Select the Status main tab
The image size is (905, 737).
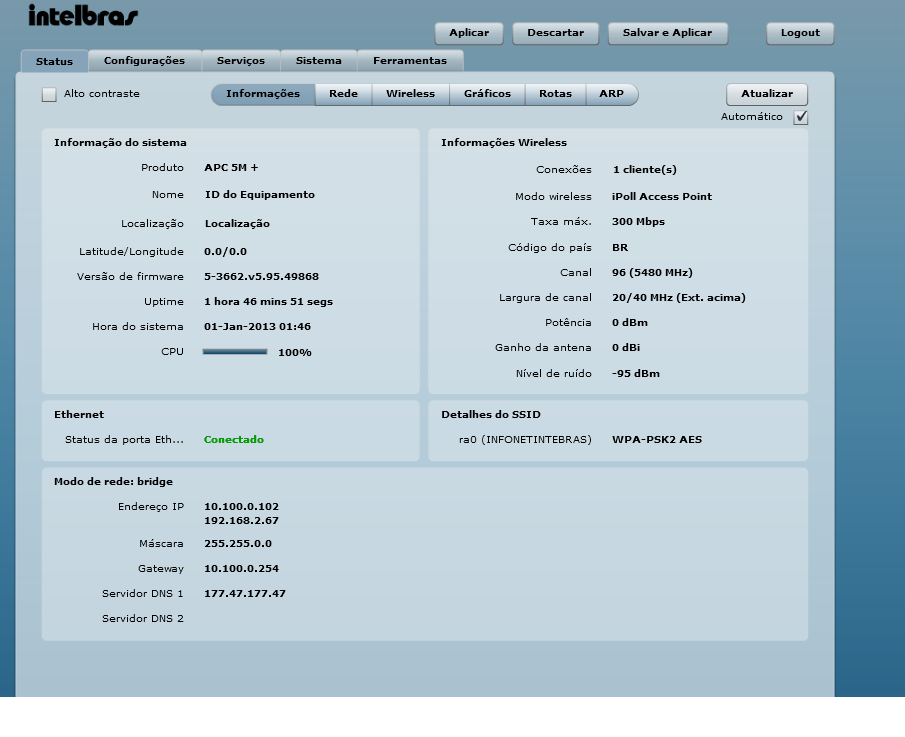54,61
